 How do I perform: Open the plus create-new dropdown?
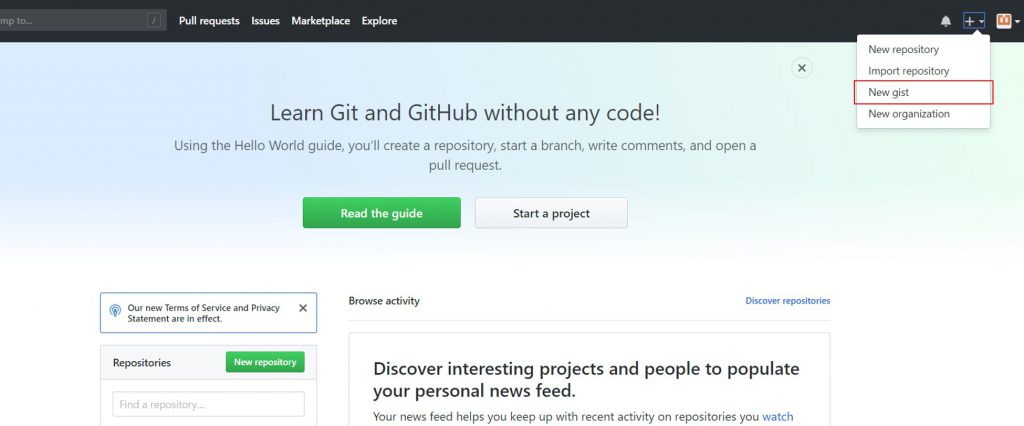[x=973, y=21]
